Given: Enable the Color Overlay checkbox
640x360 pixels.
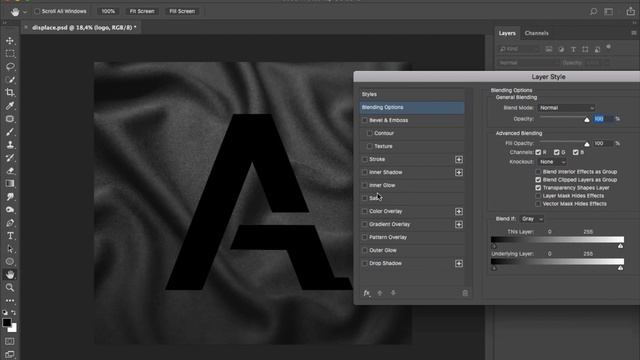Looking at the screenshot, I should click(x=364, y=211).
